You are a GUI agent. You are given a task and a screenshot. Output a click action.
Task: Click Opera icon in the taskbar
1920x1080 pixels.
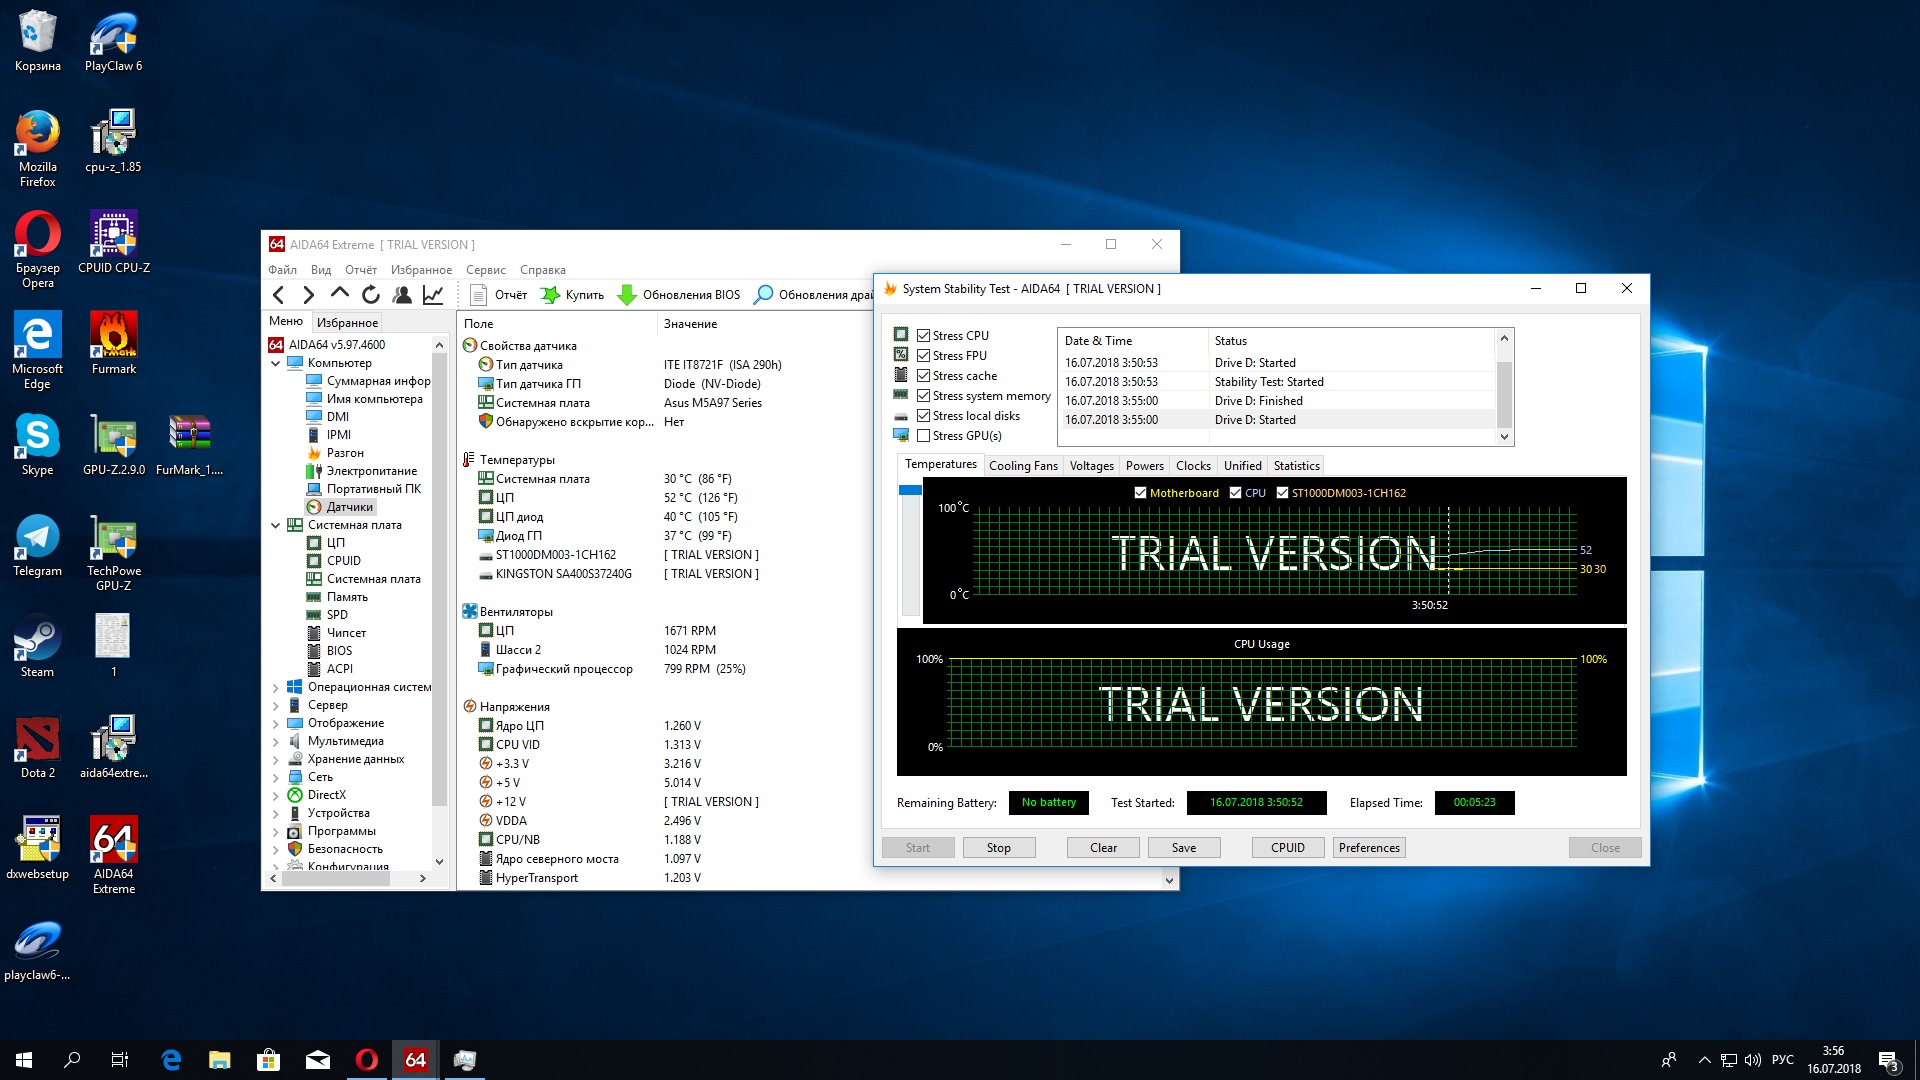(367, 1060)
